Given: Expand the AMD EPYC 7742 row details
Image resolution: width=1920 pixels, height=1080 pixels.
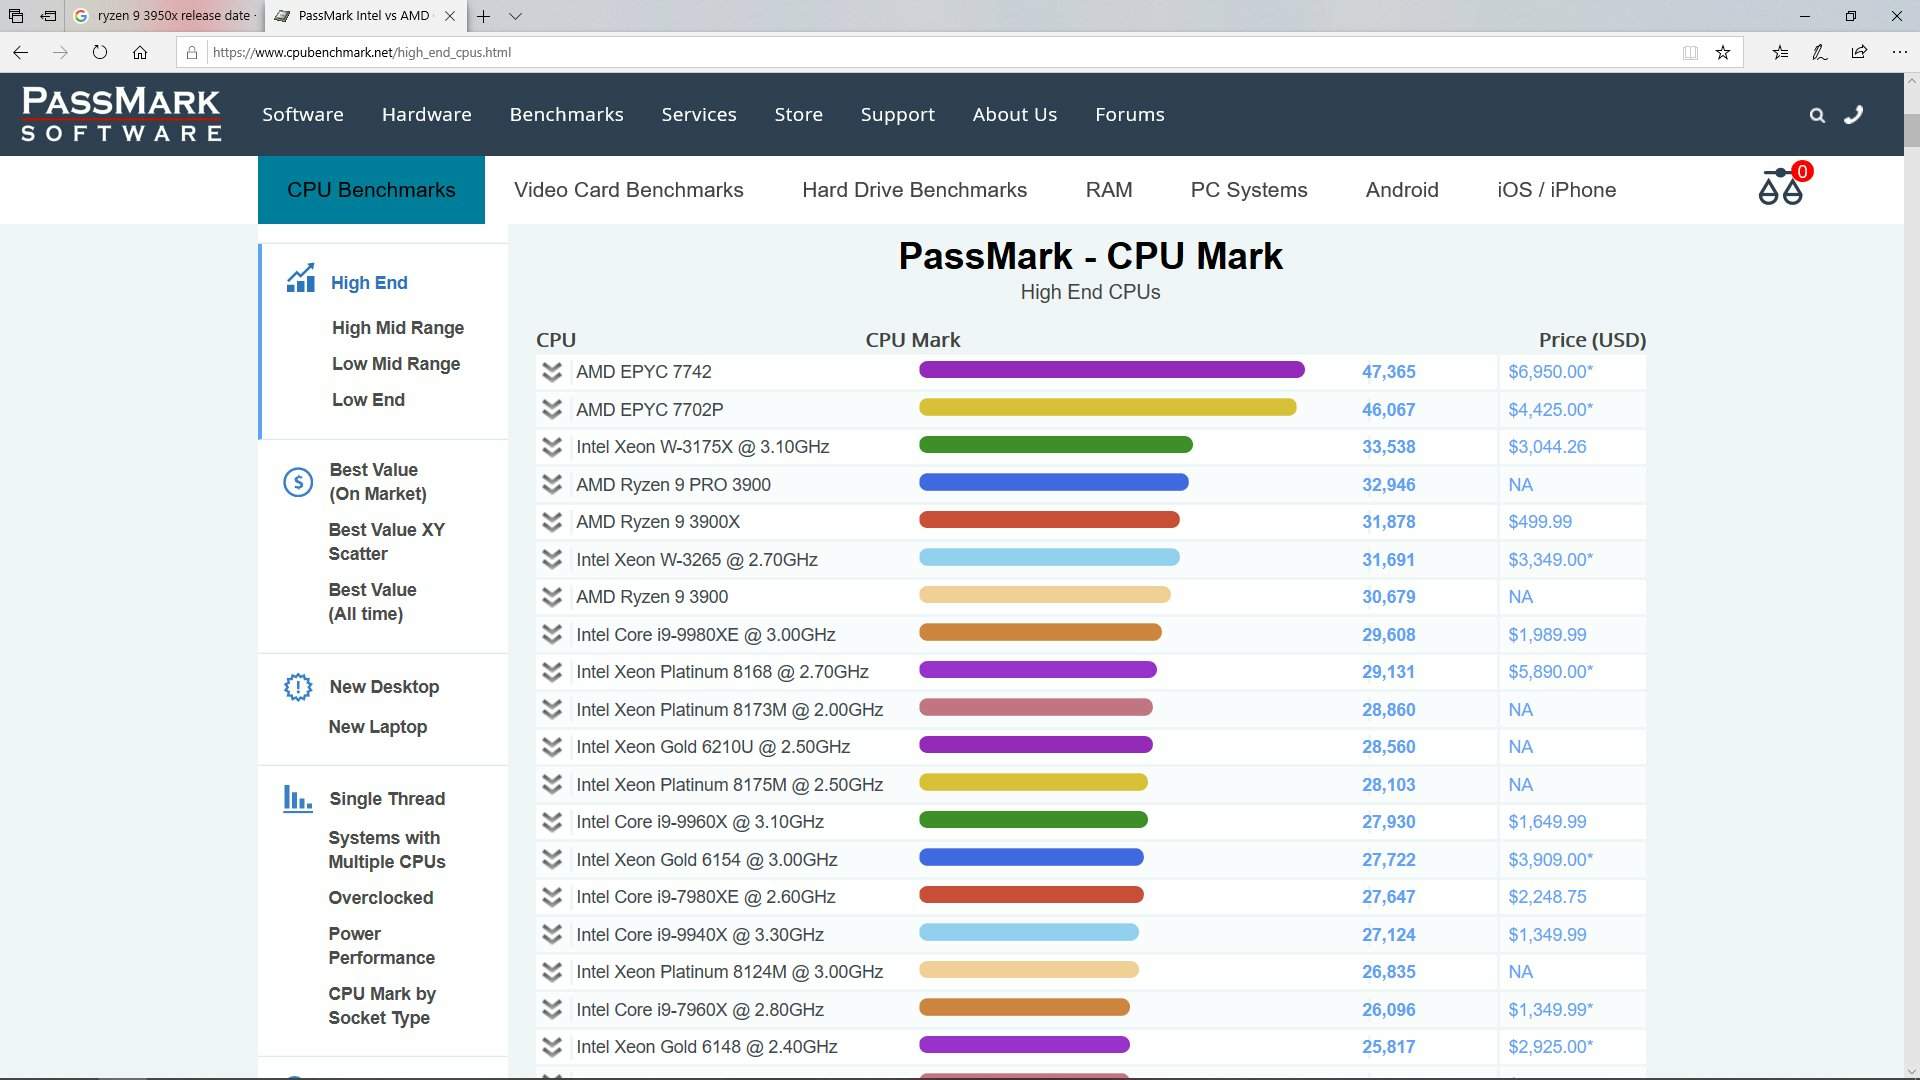Looking at the screenshot, I should click(551, 372).
